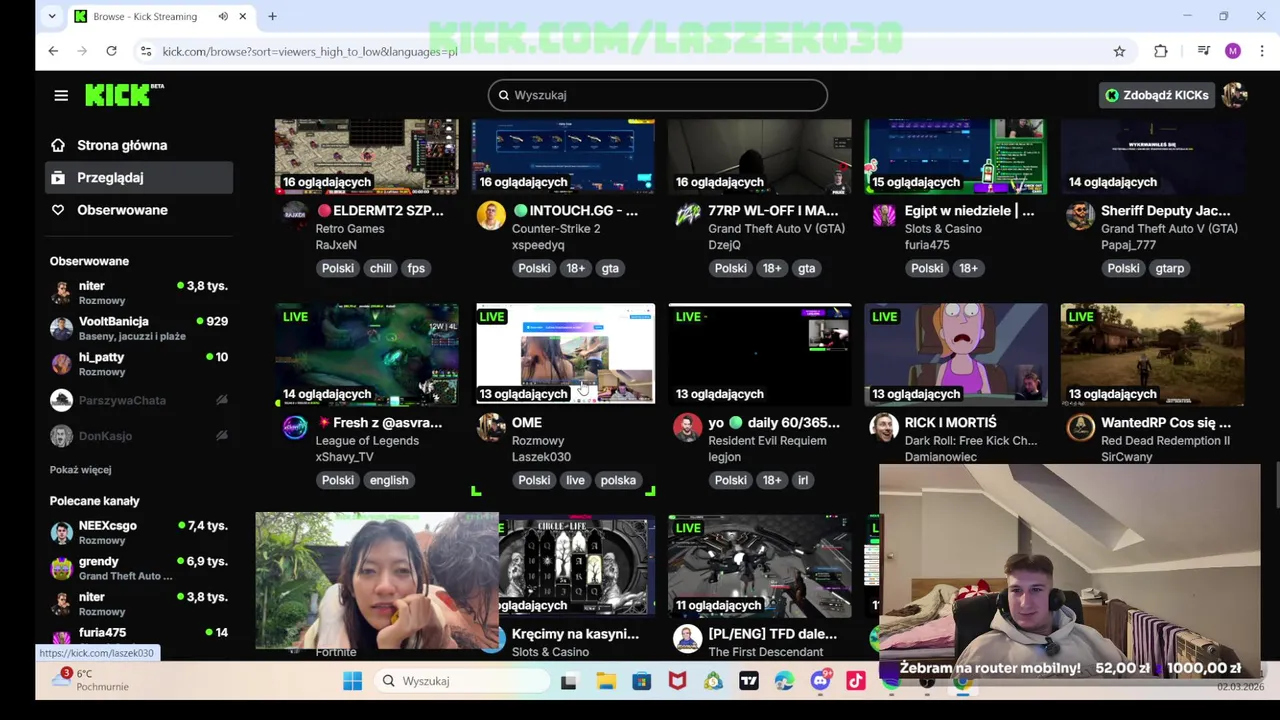Open media control icon in toolbar
Viewport: 1280px width, 720px height.
click(1204, 51)
